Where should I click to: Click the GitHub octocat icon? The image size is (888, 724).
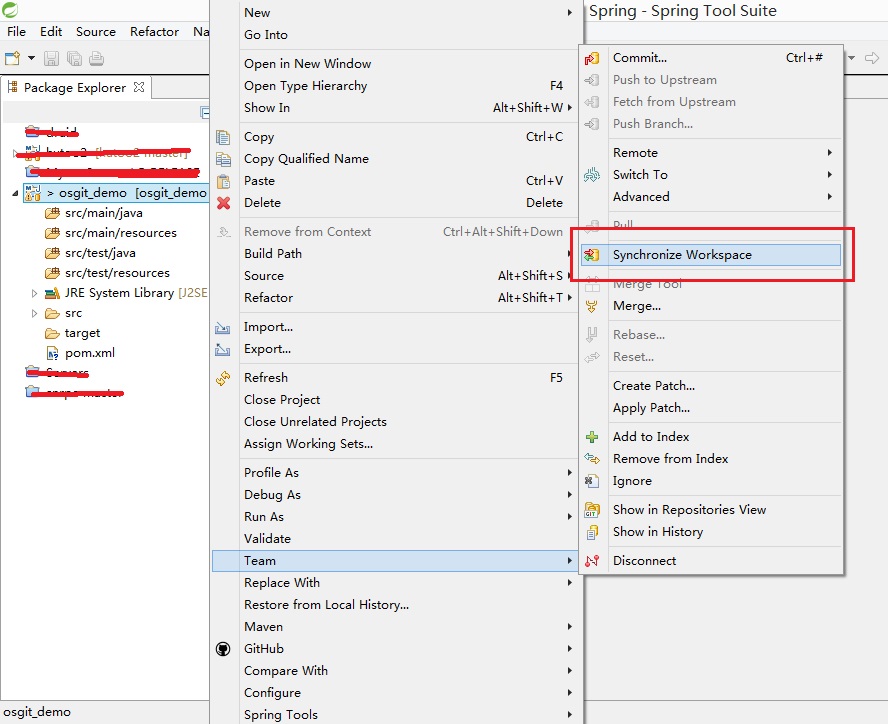[223, 649]
